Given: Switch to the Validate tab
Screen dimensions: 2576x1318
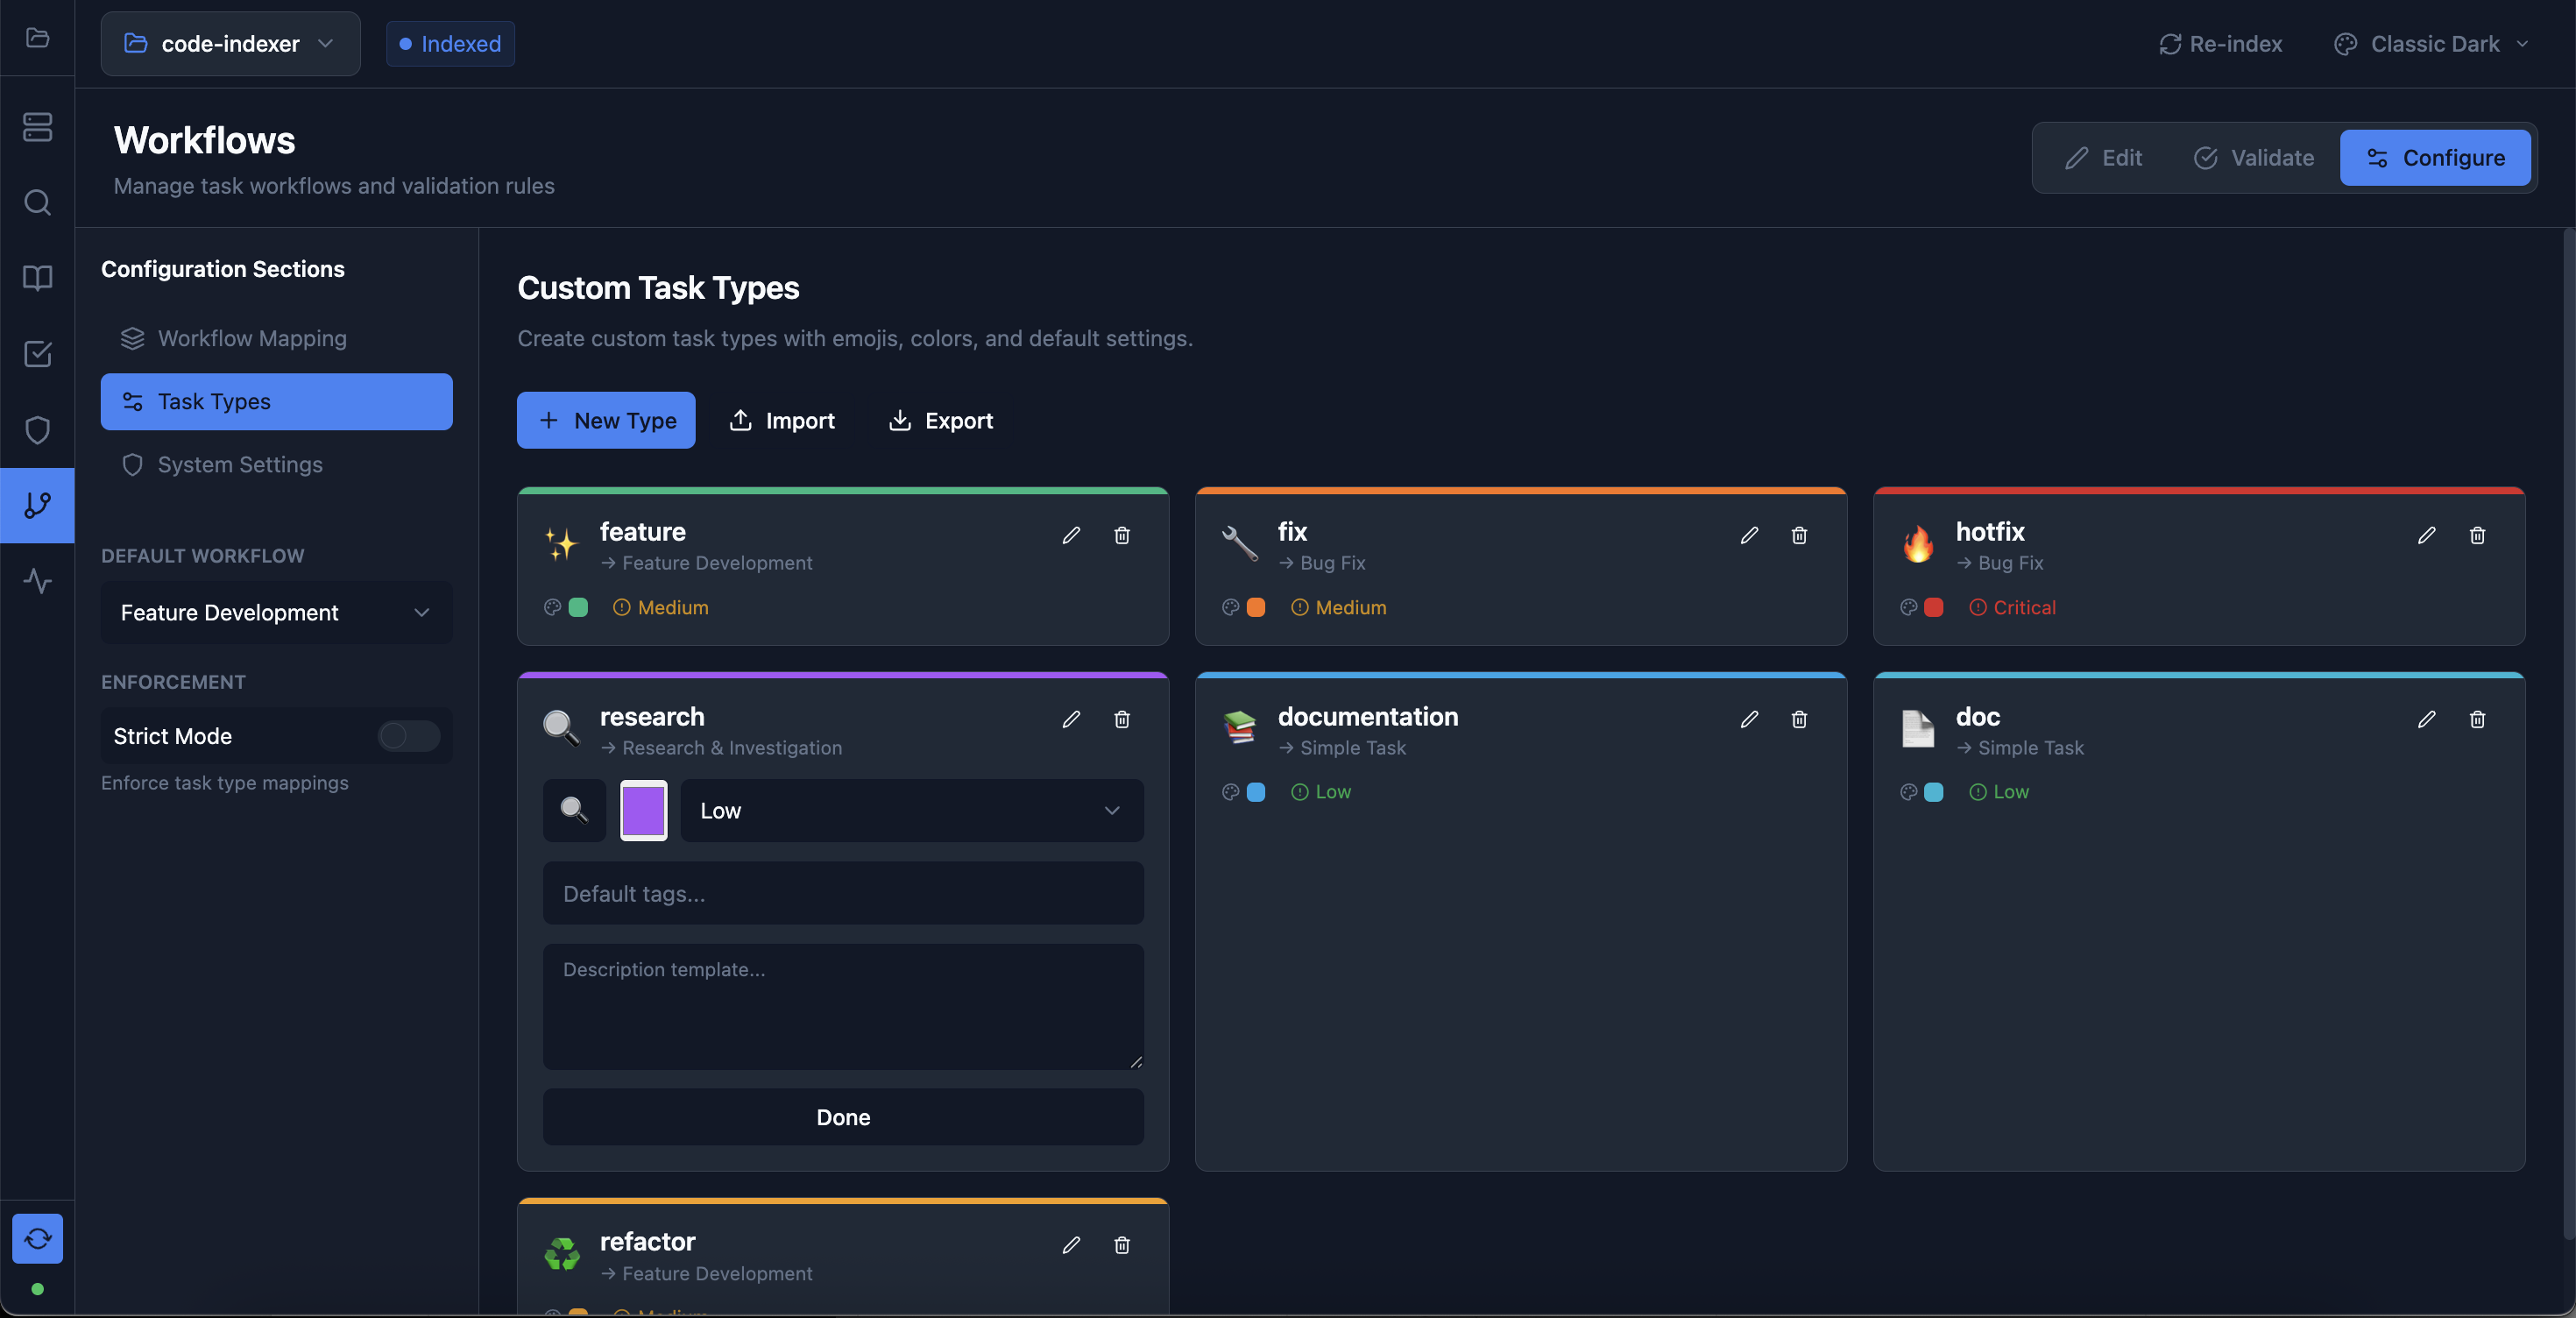Looking at the screenshot, I should 2253,158.
